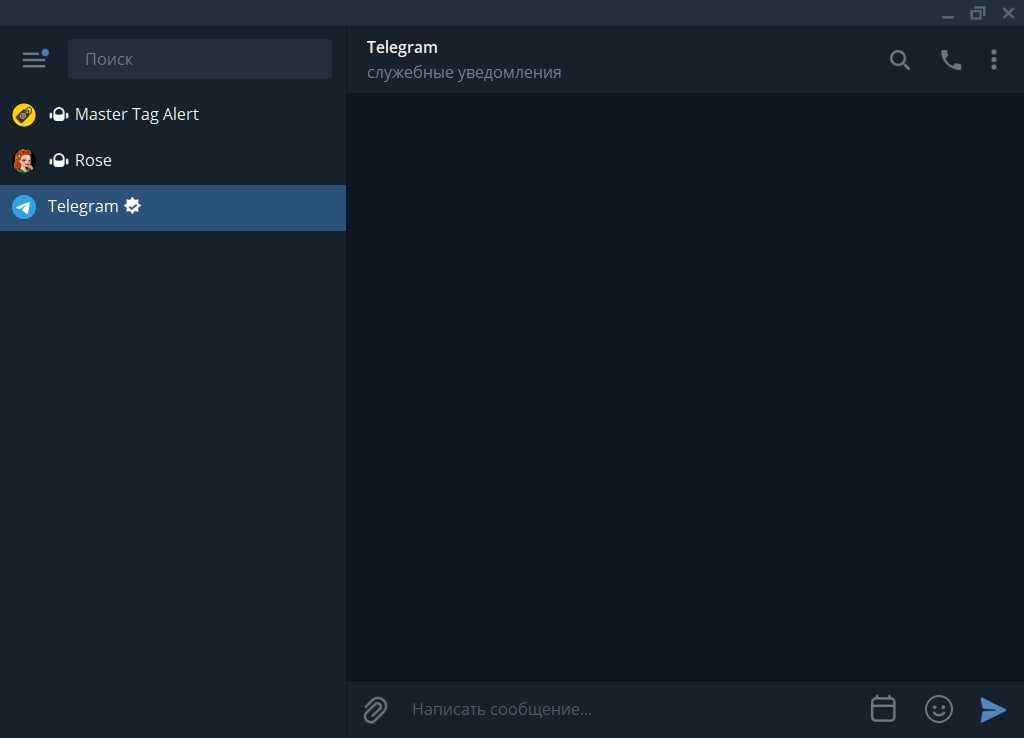Select the Telegram service notifications chat
The width and height of the screenshot is (1024, 738).
point(172,207)
